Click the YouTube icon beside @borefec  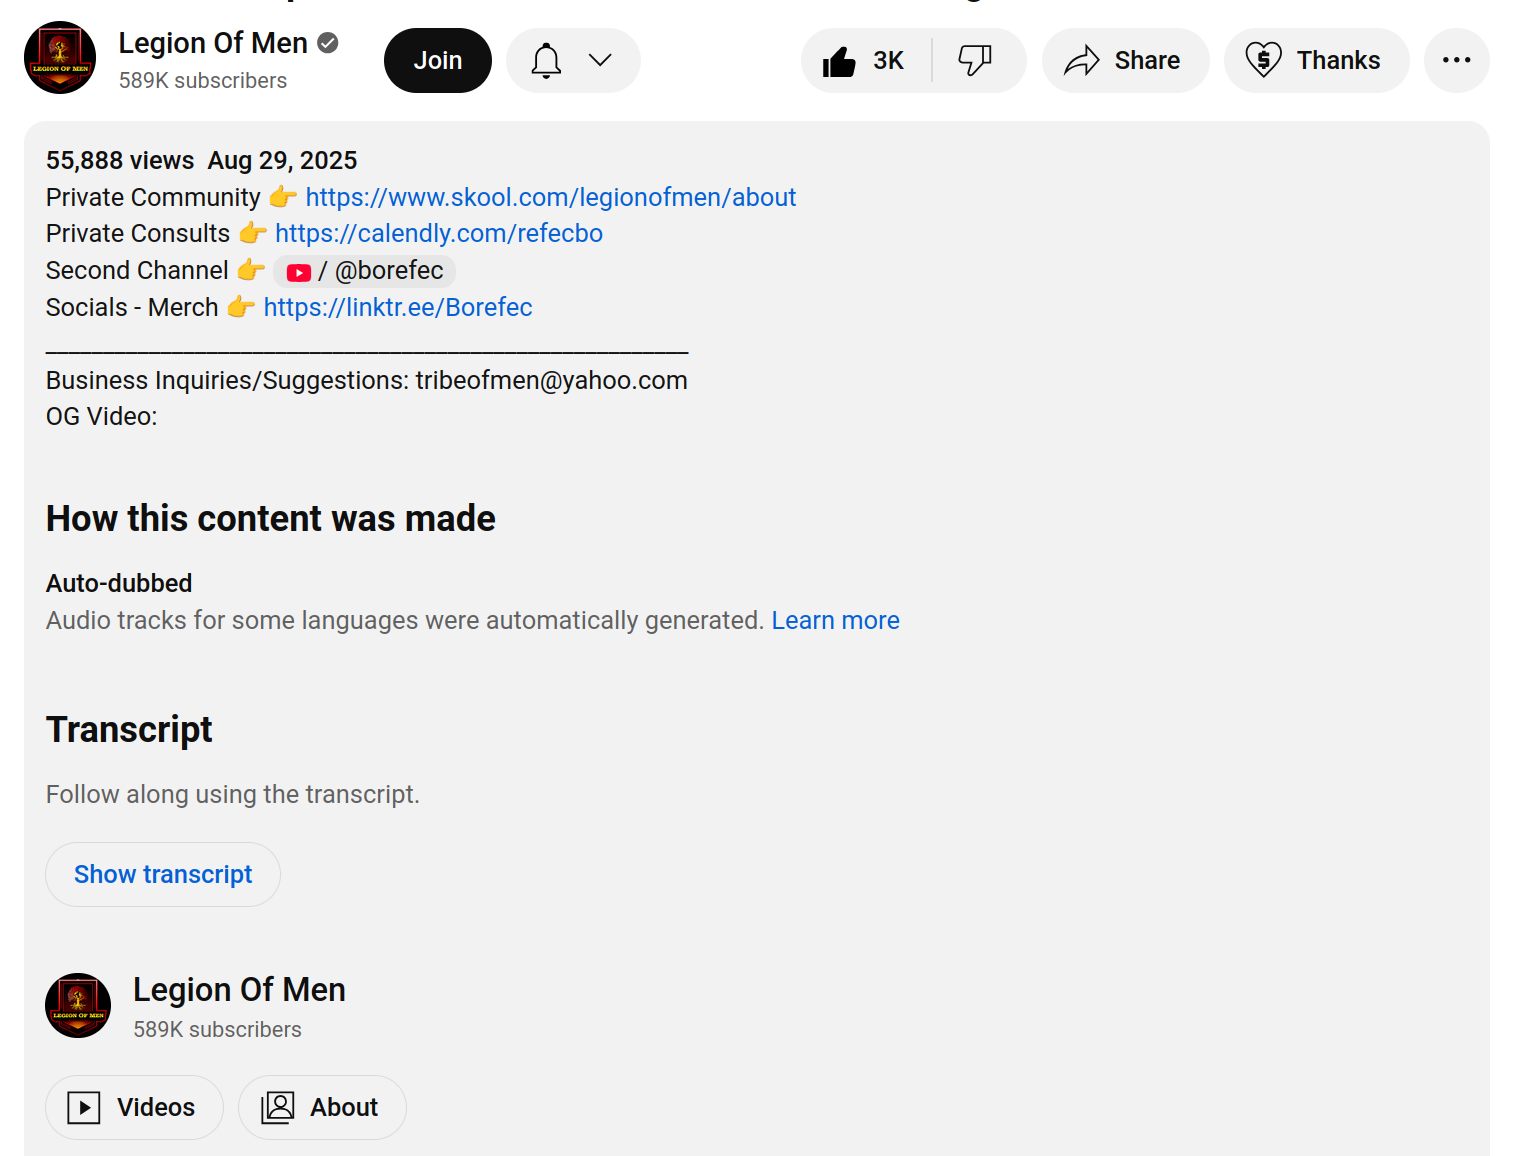(x=298, y=272)
